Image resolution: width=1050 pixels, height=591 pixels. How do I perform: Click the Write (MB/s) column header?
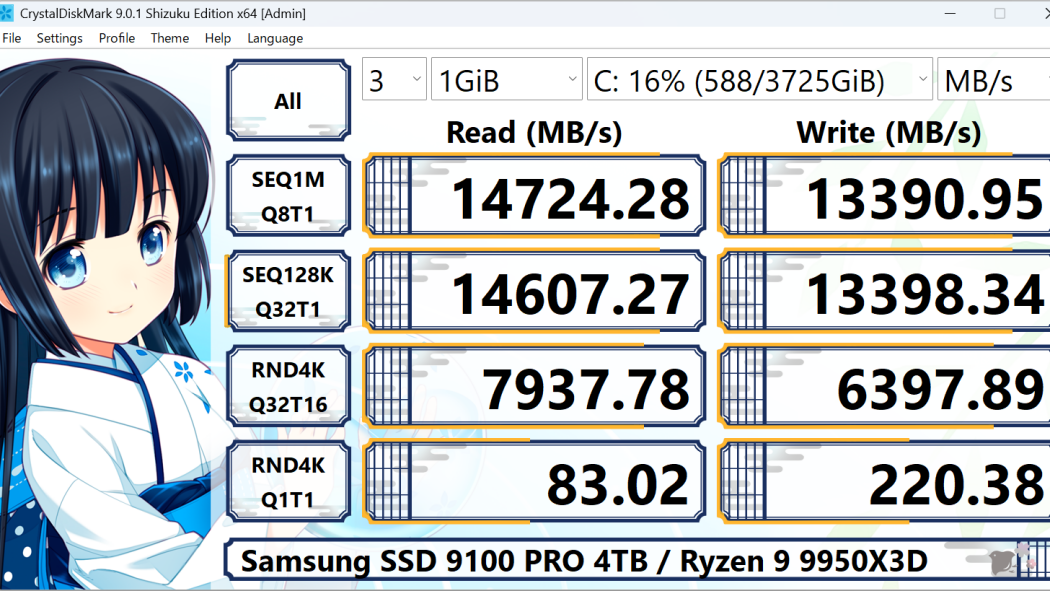(x=889, y=133)
